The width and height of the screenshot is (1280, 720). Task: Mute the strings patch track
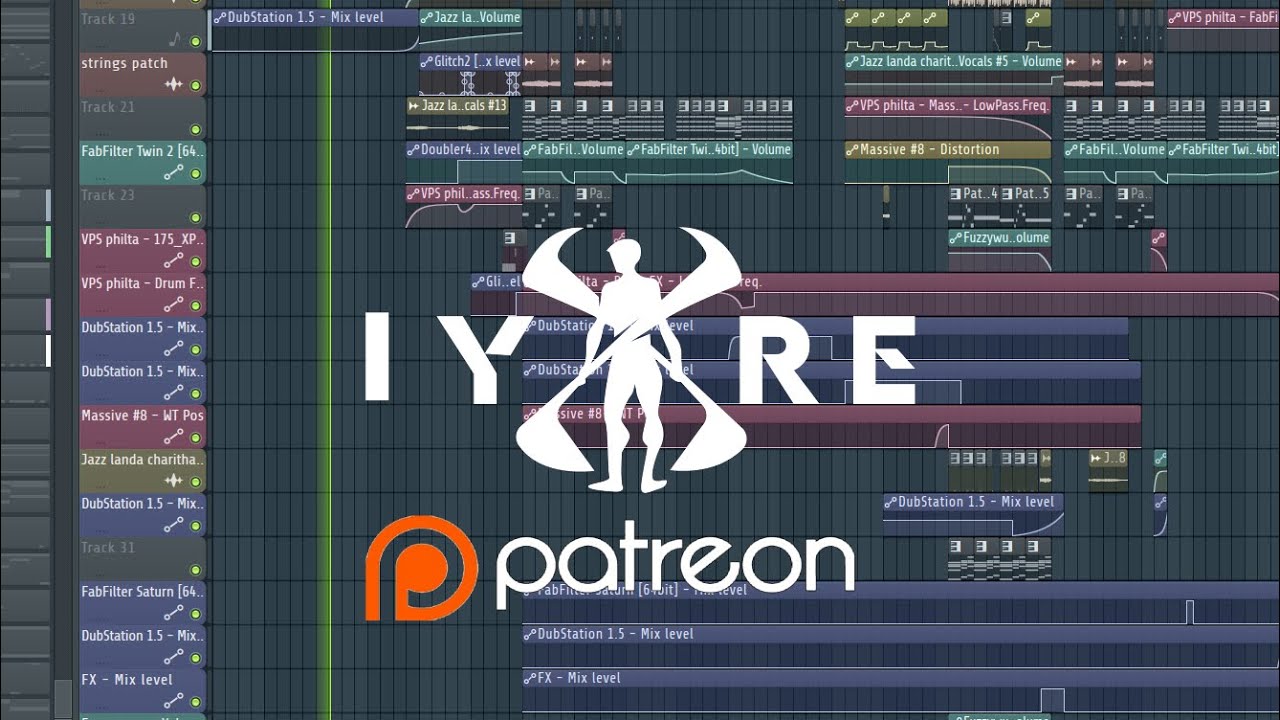[x=195, y=86]
